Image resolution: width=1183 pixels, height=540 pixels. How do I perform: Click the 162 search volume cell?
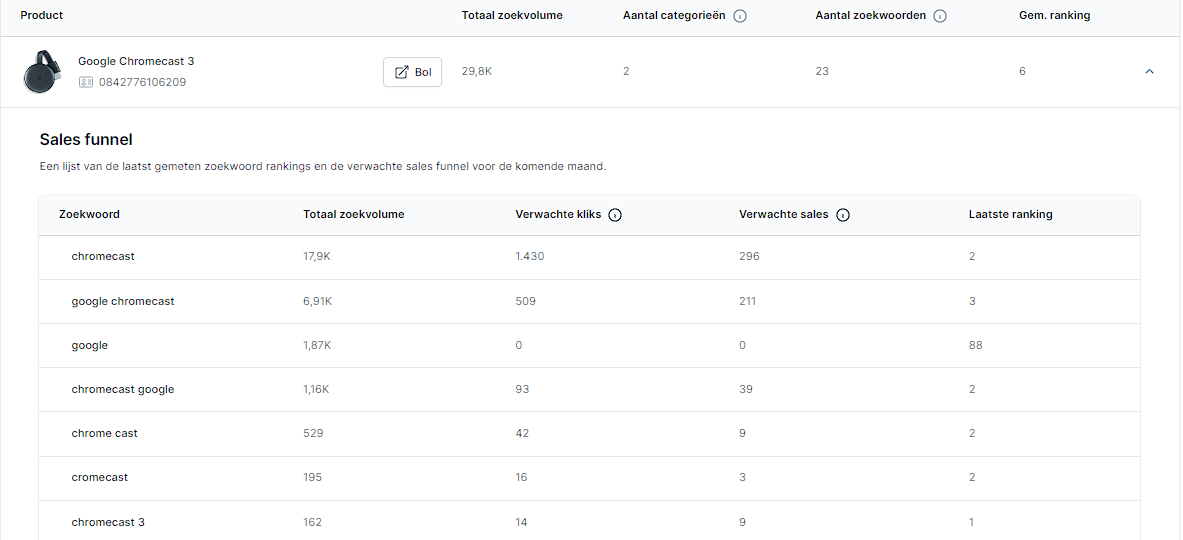coord(312,522)
